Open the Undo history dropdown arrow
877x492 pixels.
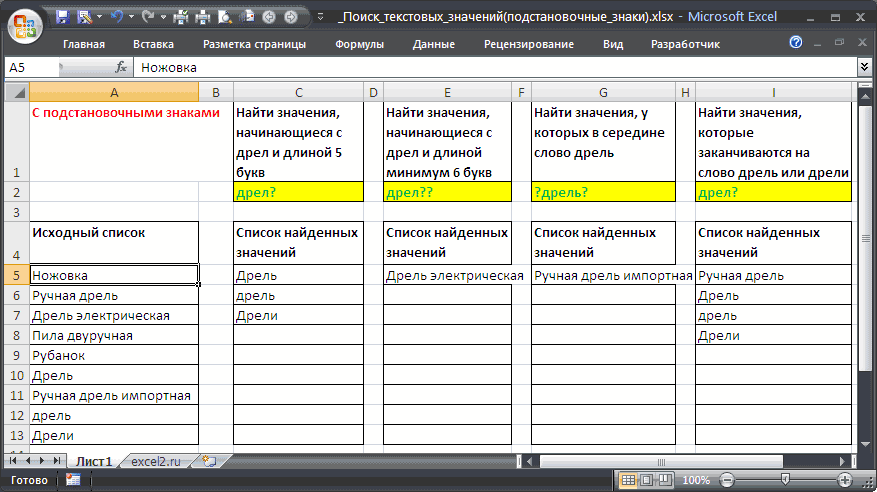pyautogui.click(x=132, y=17)
